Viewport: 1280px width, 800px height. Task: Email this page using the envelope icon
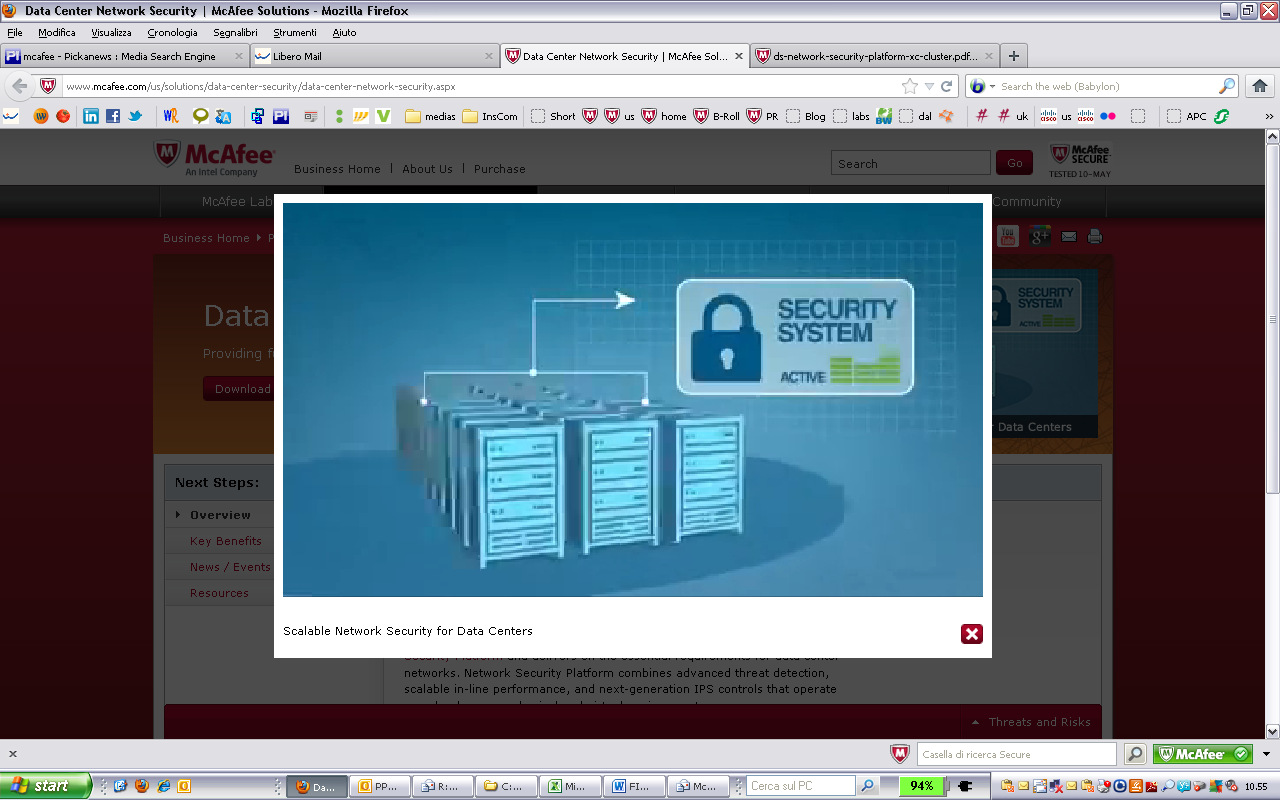[1068, 236]
